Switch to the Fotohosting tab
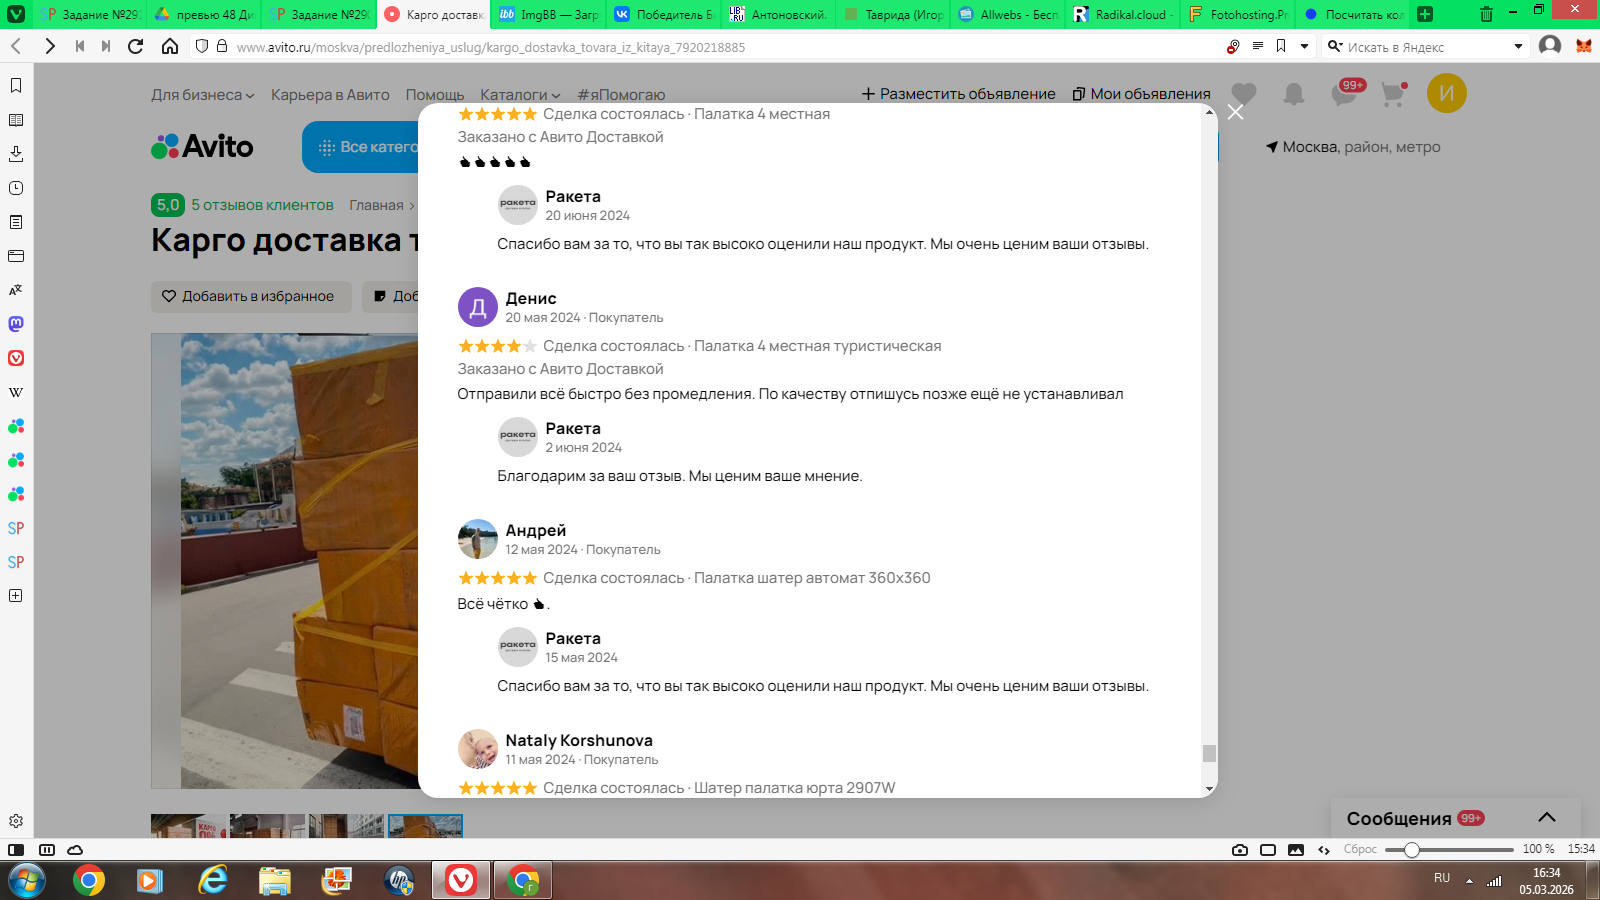Screen dimensions: 1600x900 tap(1239, 14)
